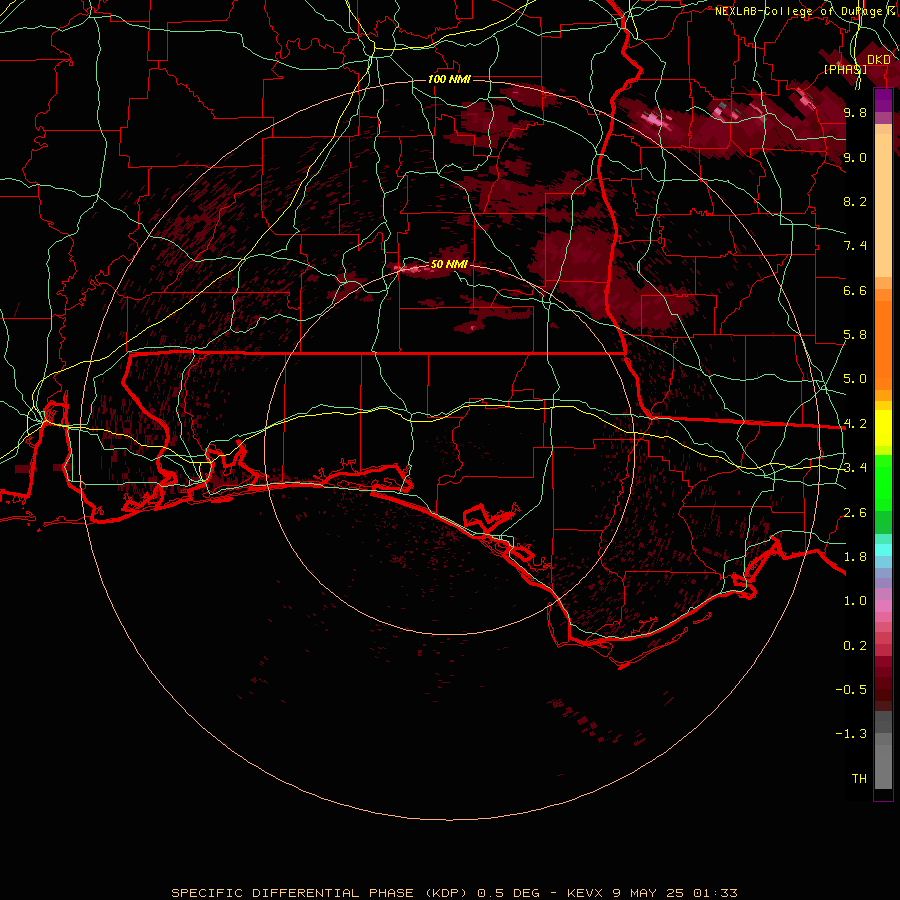Click the 50 NMI range ring label
The height and width of the screenshot is (900, 900).
(449, 264)
